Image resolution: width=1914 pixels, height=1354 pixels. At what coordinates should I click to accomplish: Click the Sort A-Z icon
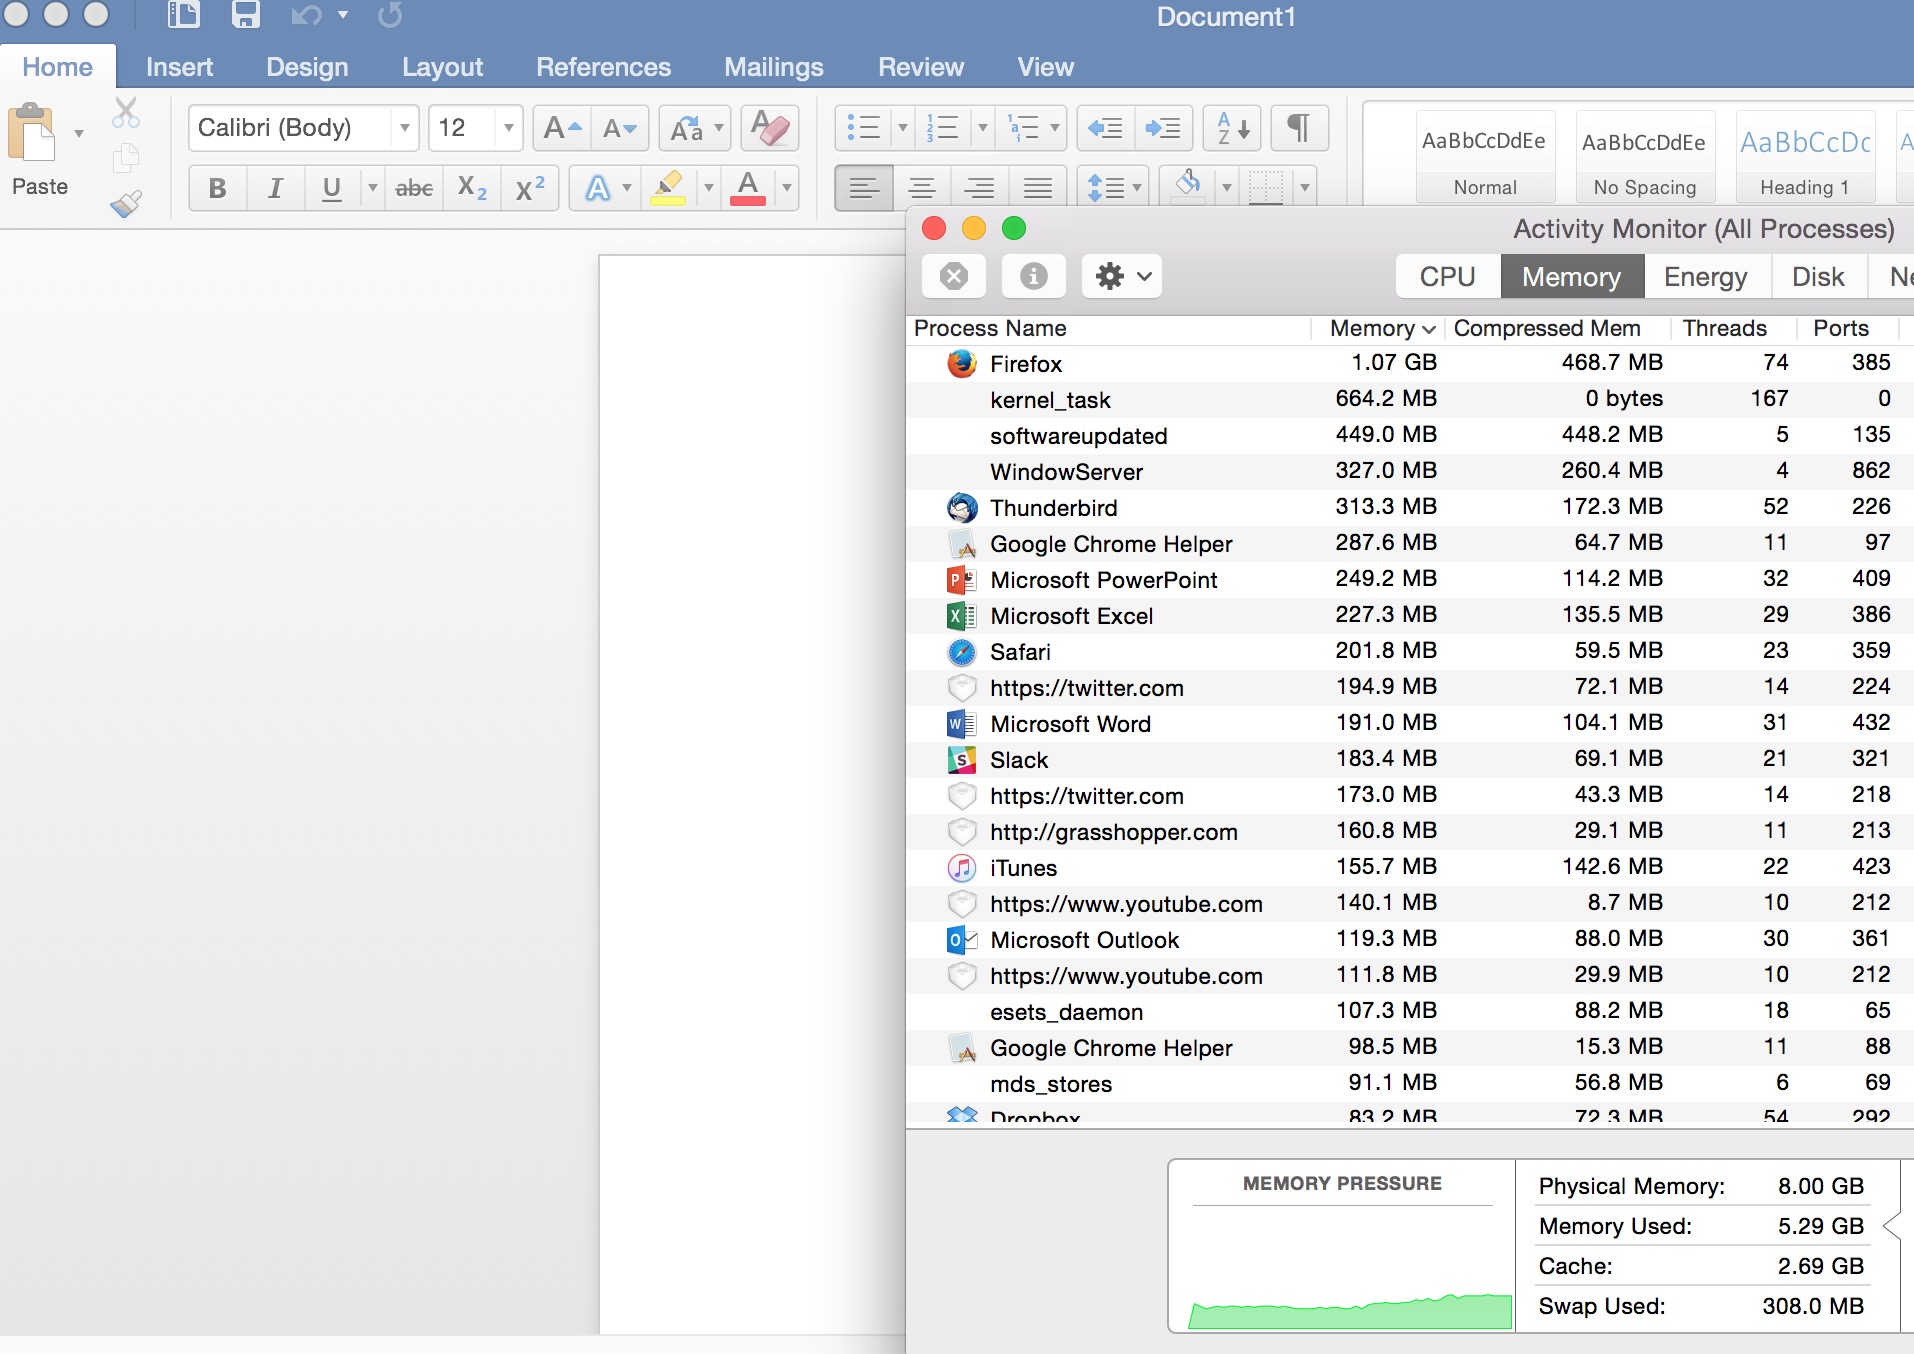[x=1232, y=128]
